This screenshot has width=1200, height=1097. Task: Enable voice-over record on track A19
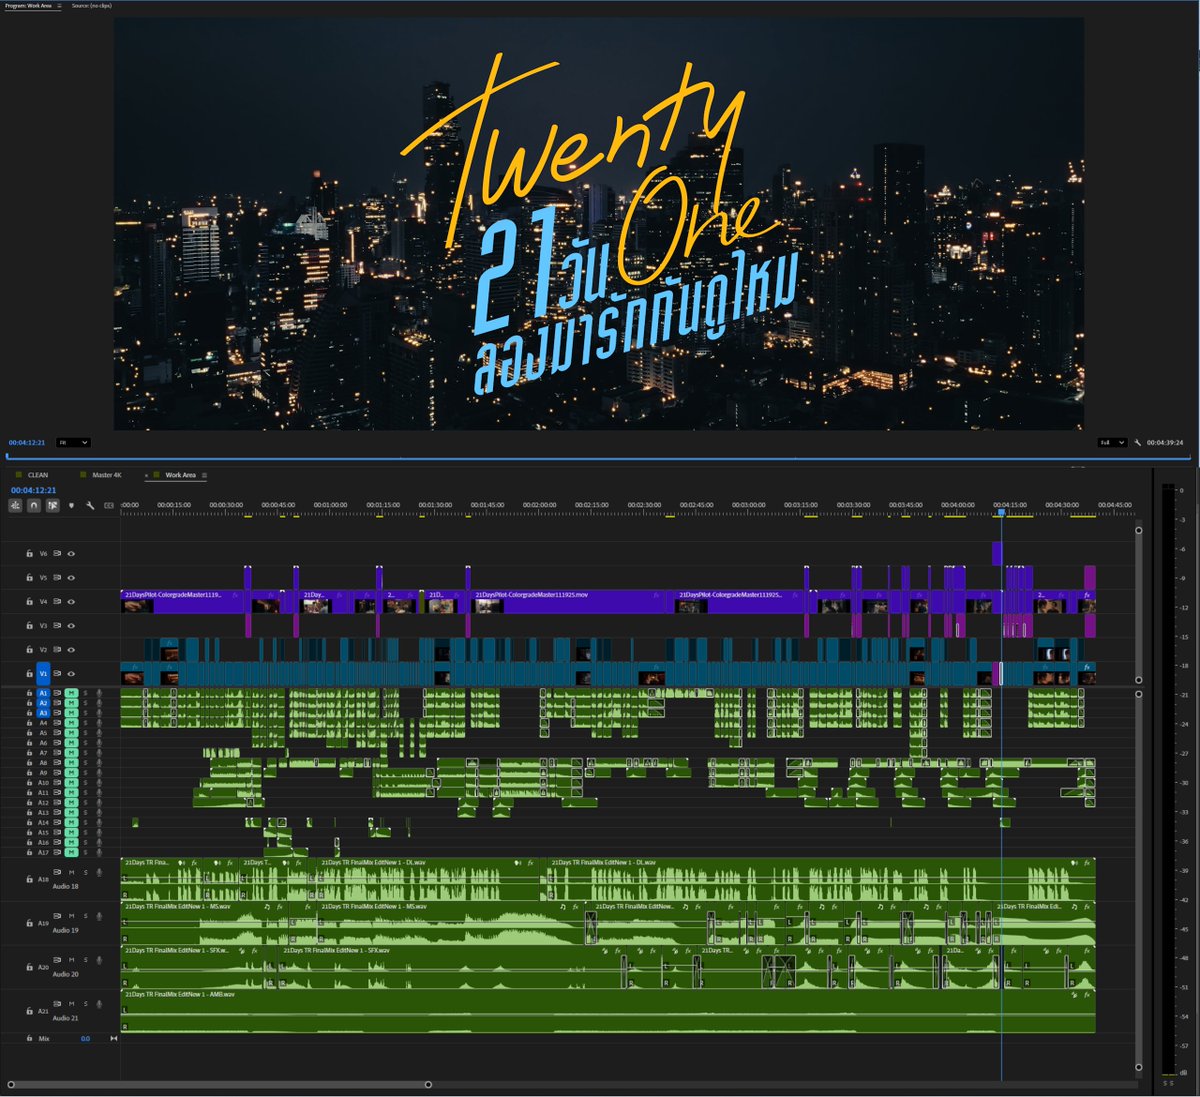coord(99,916)
